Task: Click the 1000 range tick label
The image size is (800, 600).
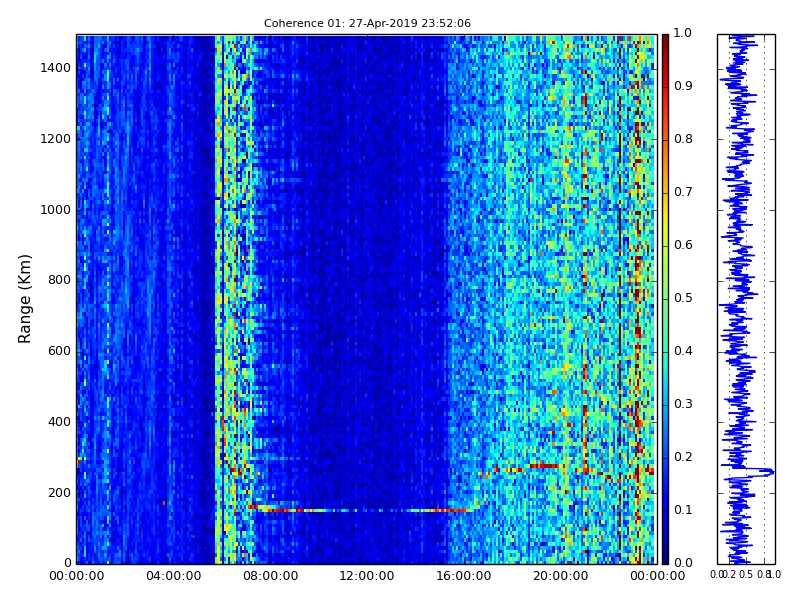Action: [x=55, y=210]
